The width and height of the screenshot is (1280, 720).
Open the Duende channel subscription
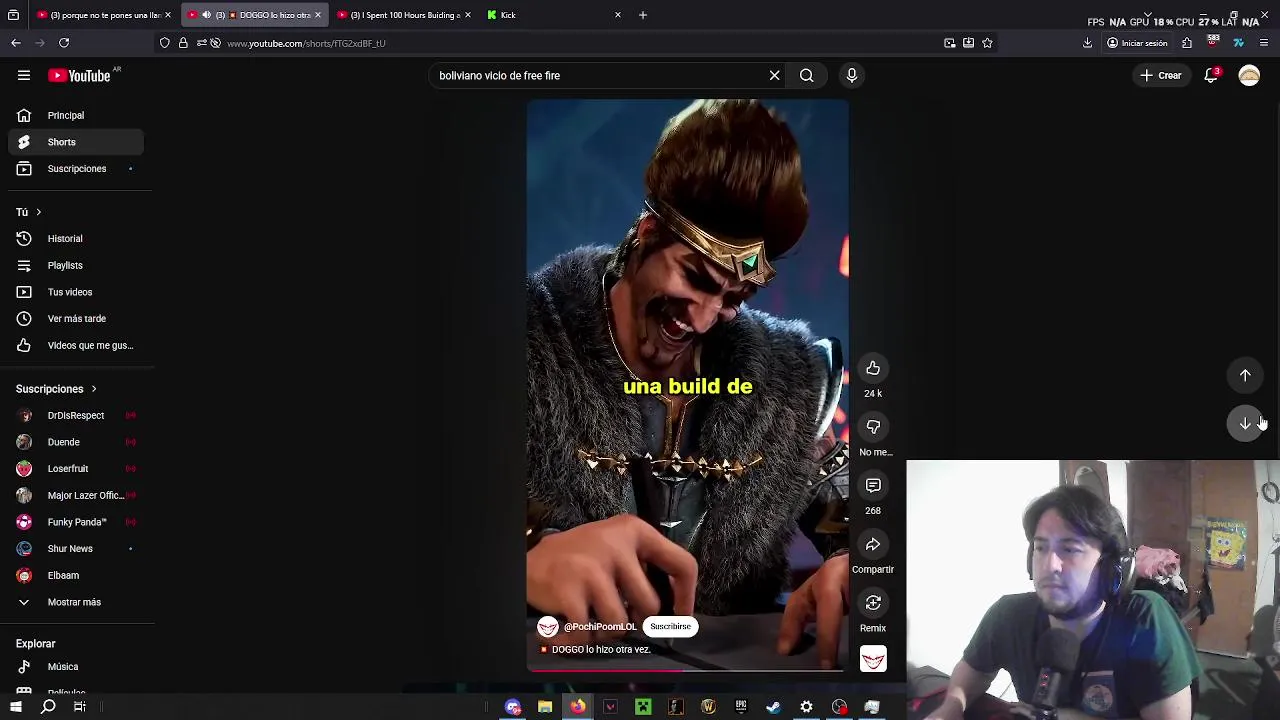pos(76,442)
